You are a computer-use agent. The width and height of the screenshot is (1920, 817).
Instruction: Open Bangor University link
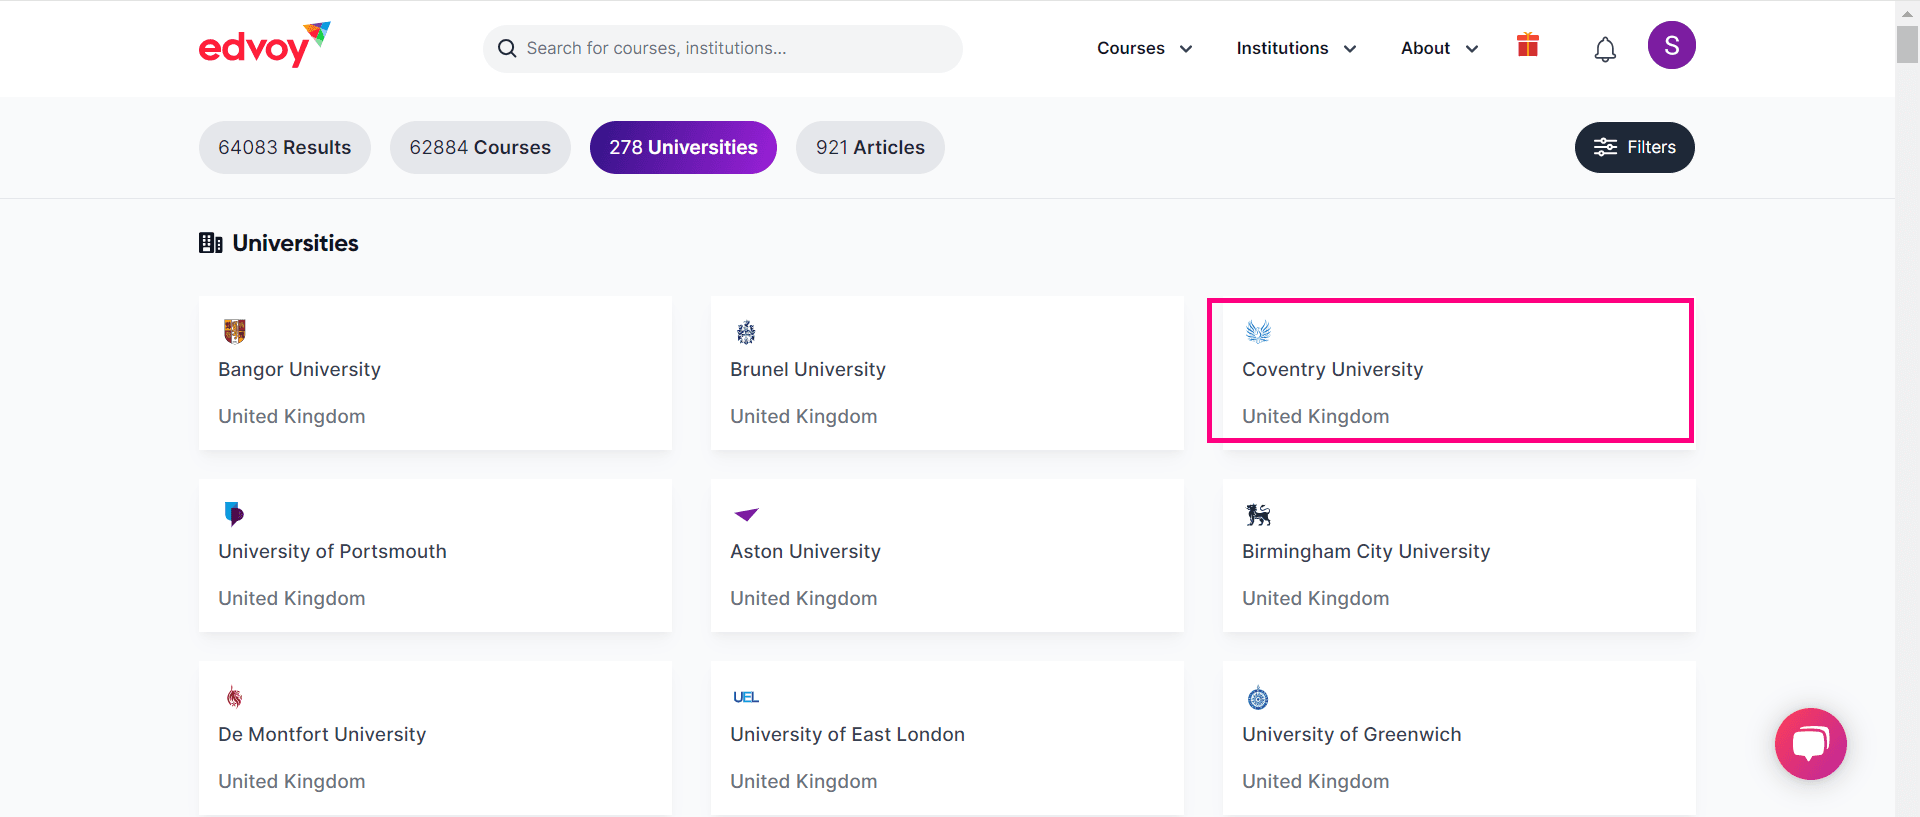pos(299,369)
